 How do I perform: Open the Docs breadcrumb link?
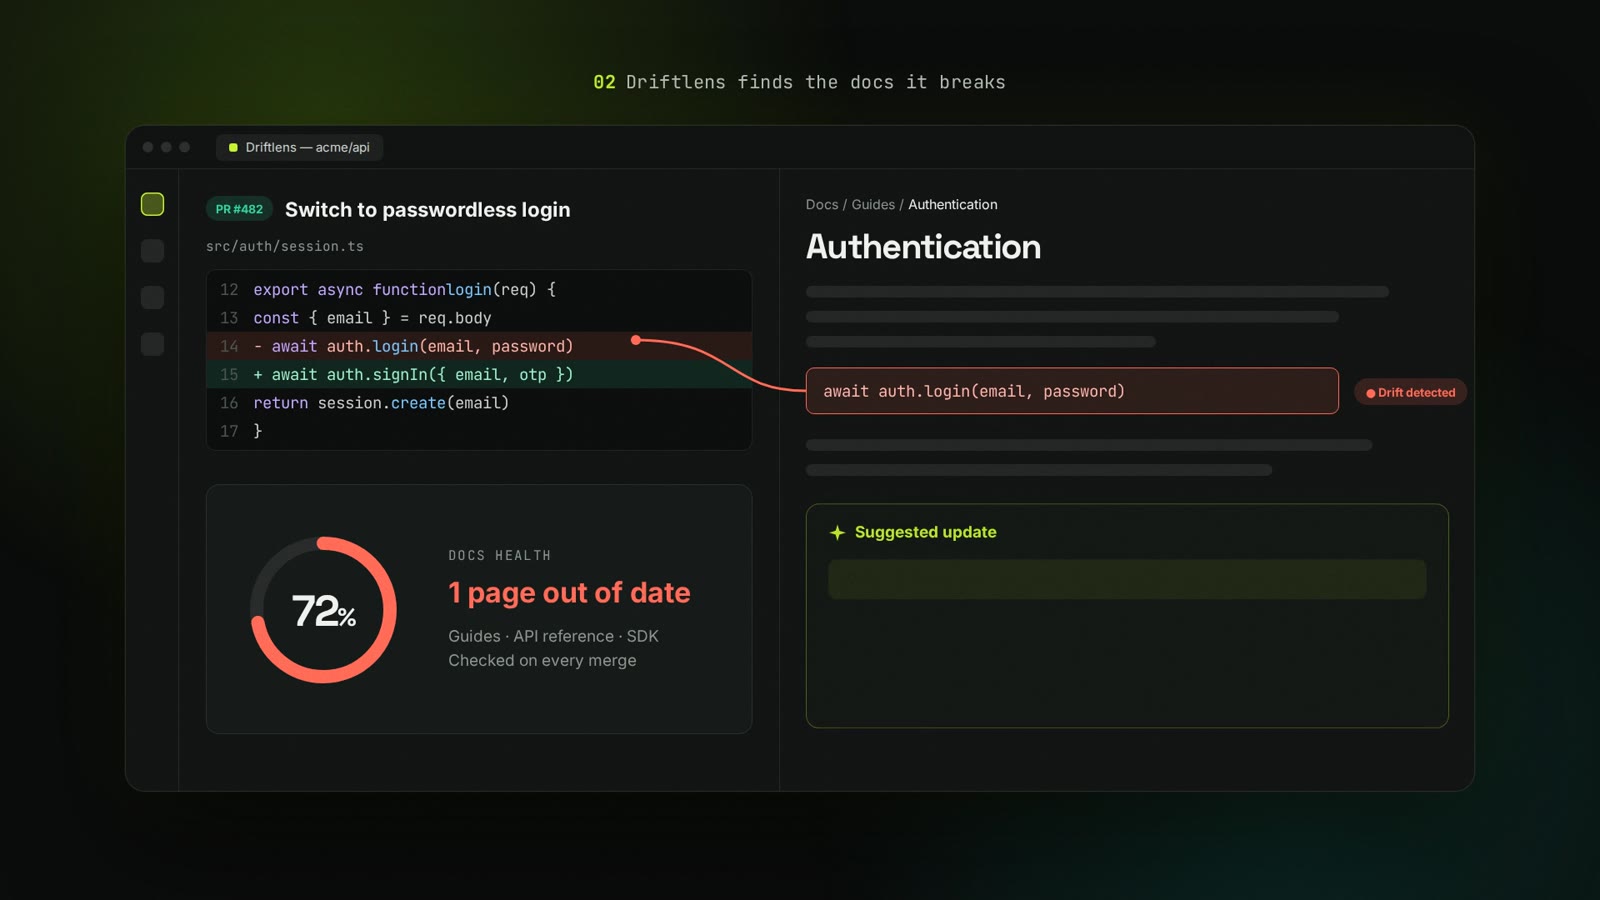click(822, 204)
